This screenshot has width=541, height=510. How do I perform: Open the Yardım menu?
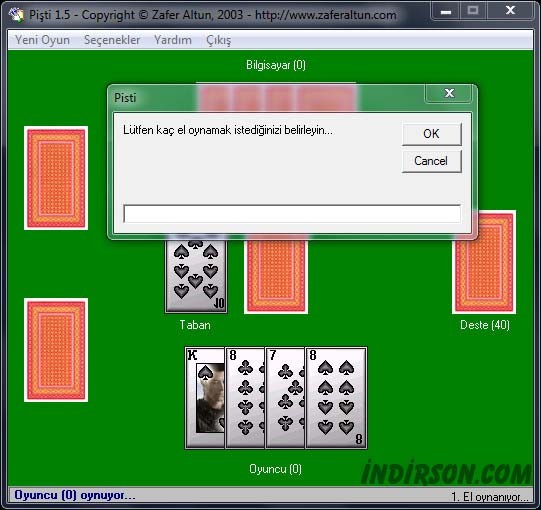point(173,40)
